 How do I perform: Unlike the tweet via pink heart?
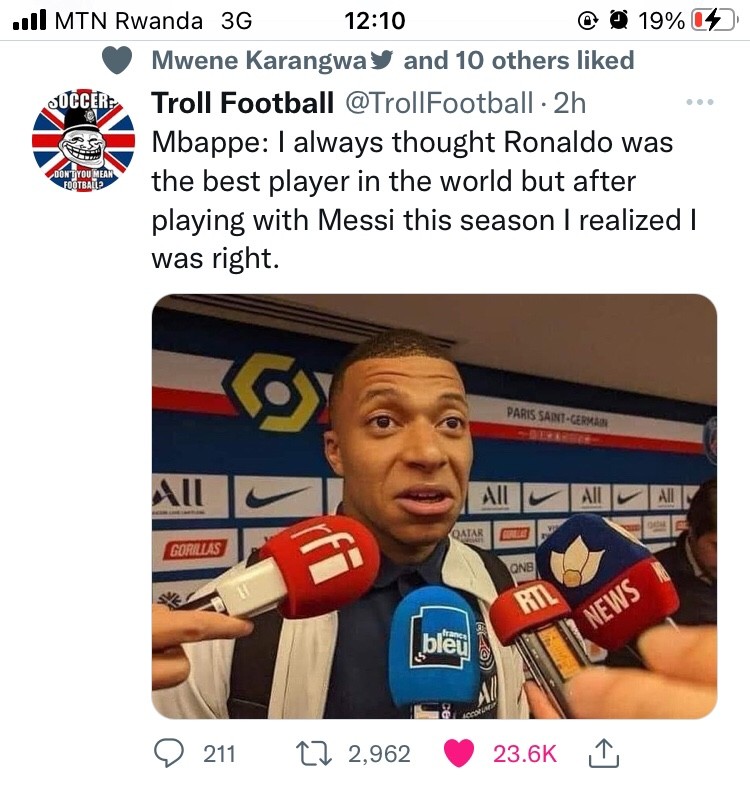click(x=459, y=753)
